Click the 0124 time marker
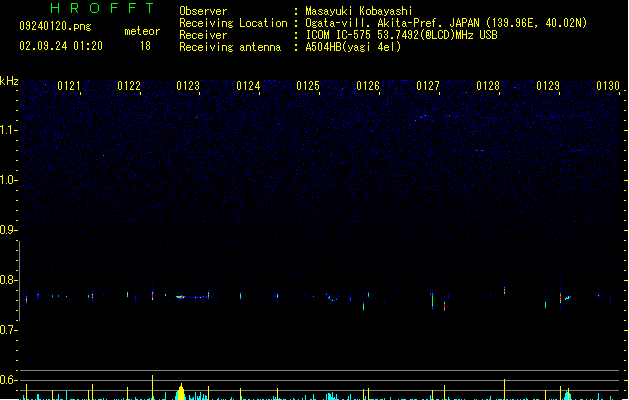629x400 pixels. 248,86
